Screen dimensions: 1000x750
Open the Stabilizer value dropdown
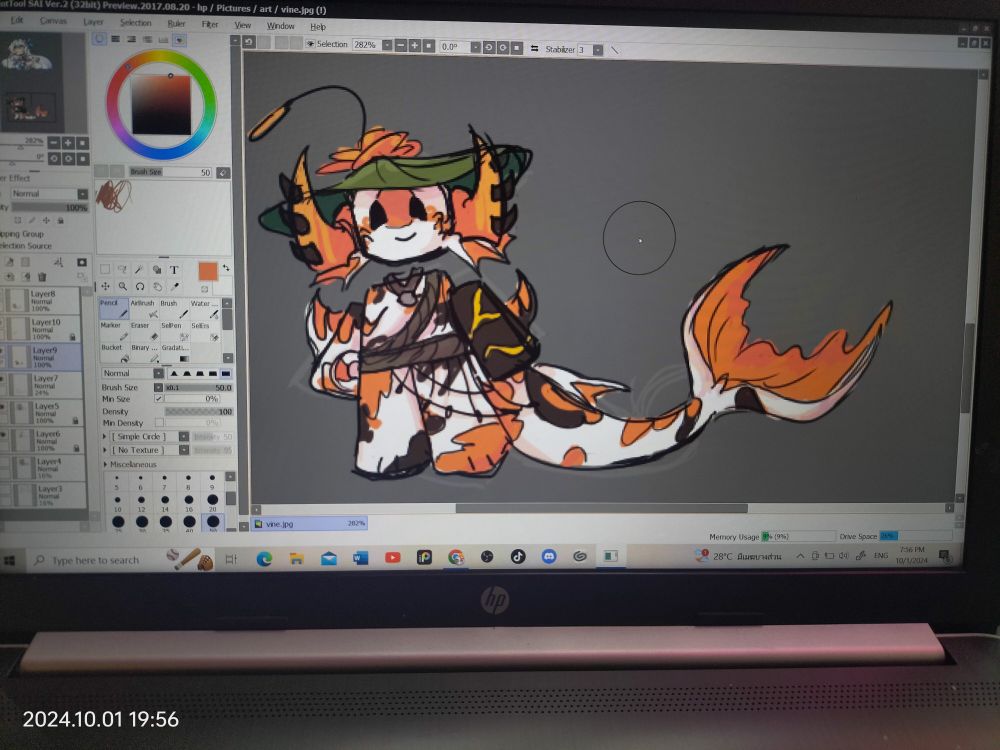[598, 50]
